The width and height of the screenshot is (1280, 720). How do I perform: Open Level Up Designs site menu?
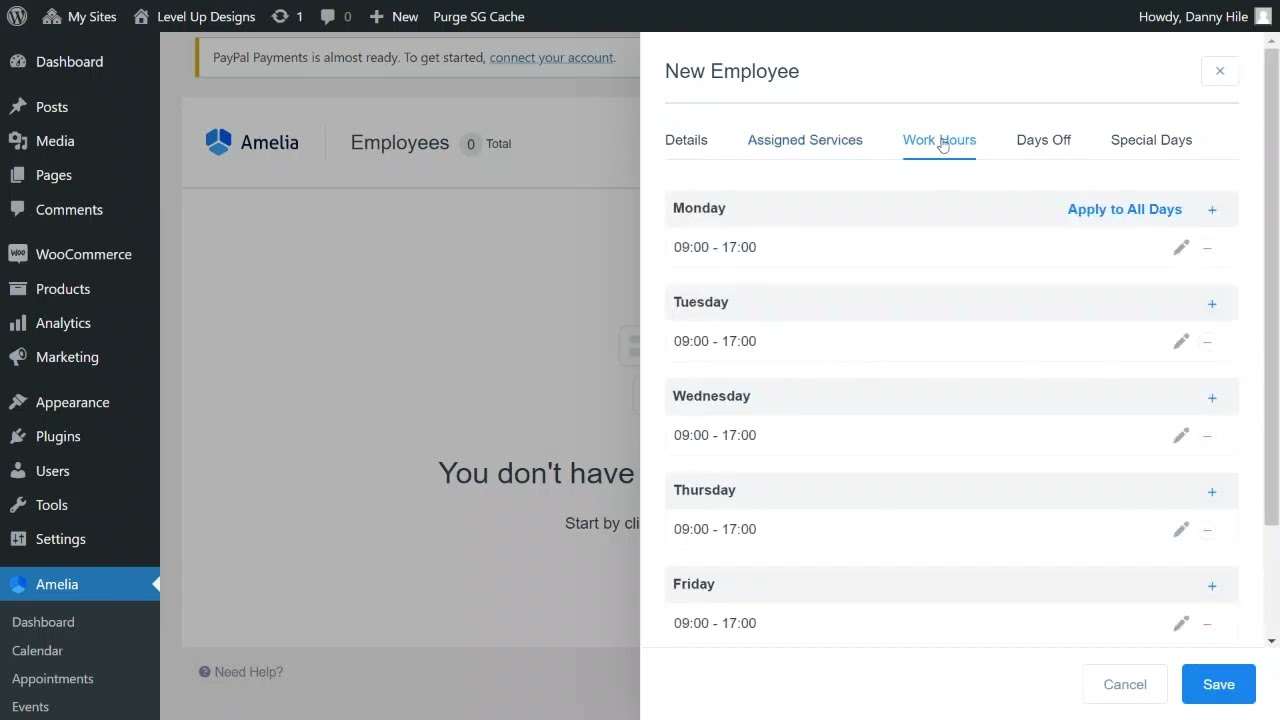click(195, 16)
